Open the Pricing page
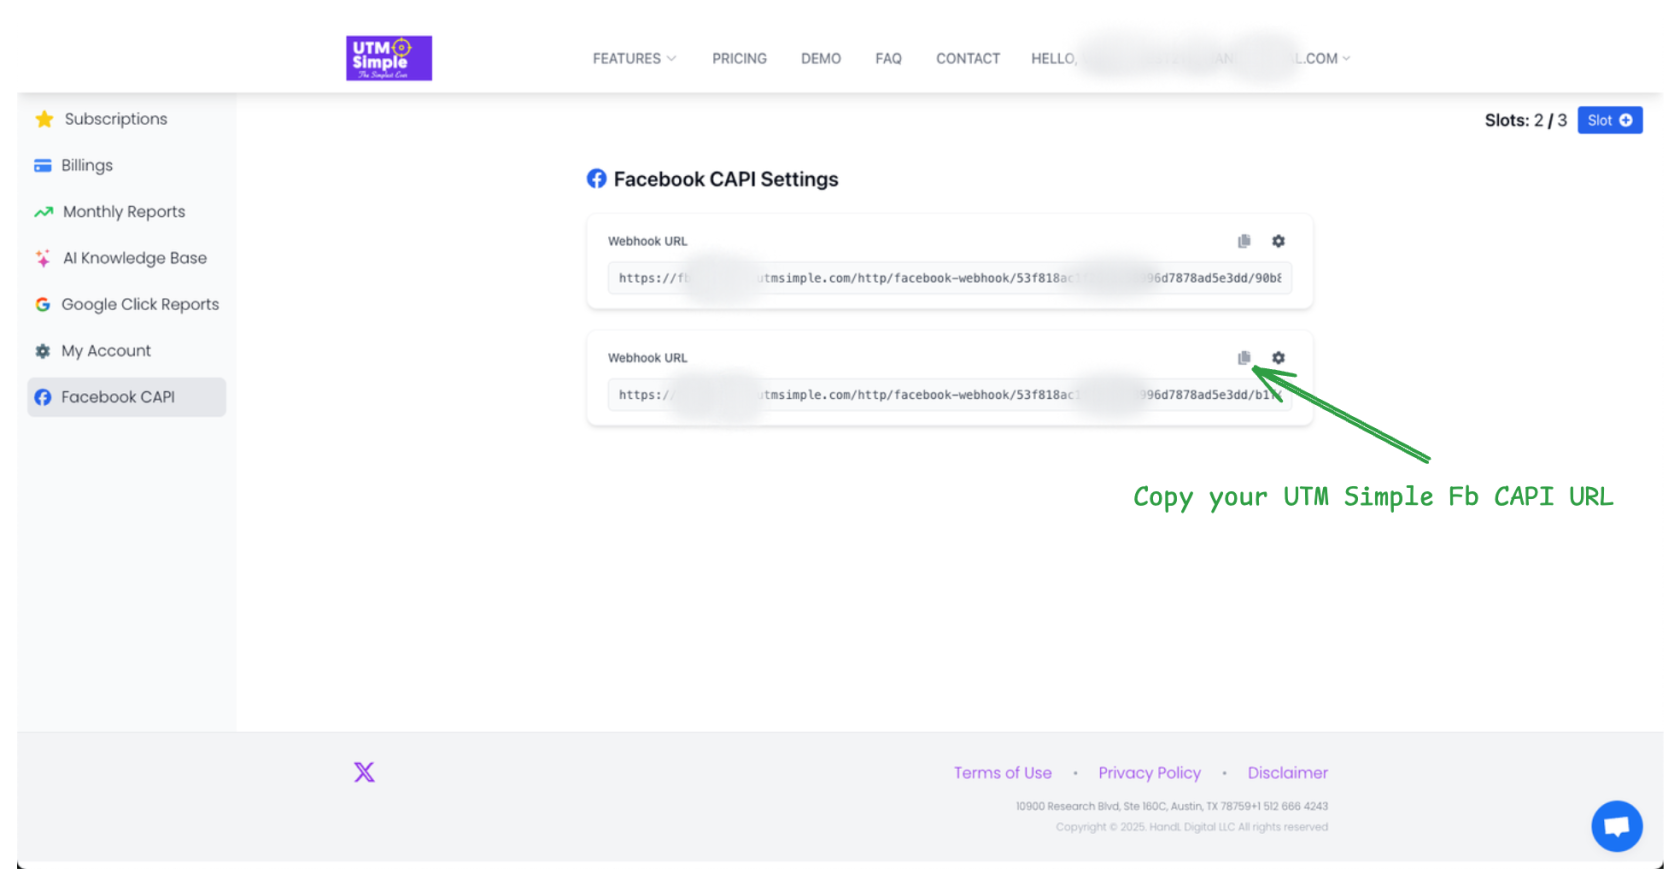 (739, 59)
